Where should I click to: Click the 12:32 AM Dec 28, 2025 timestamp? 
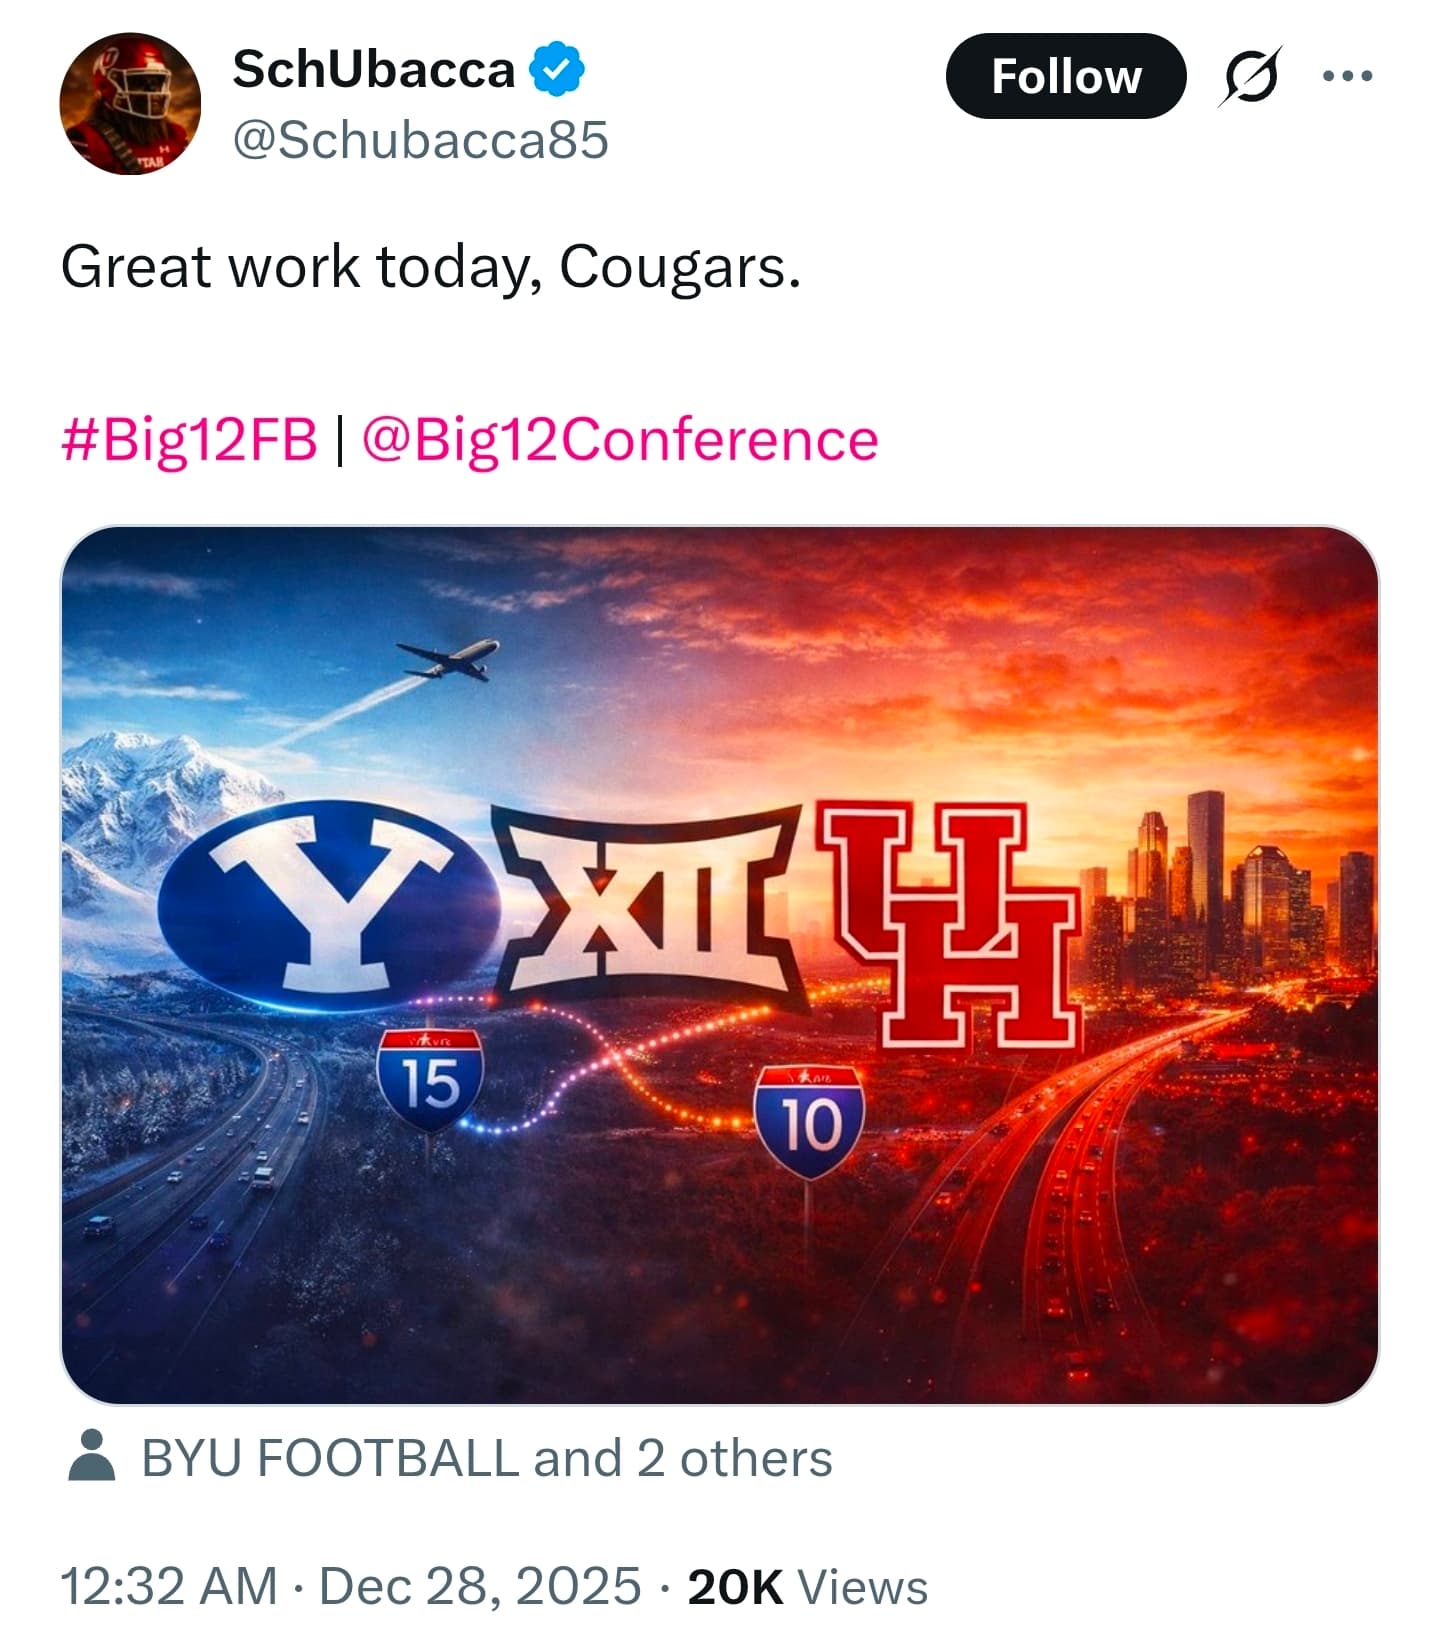click(x=351, y=1587)
